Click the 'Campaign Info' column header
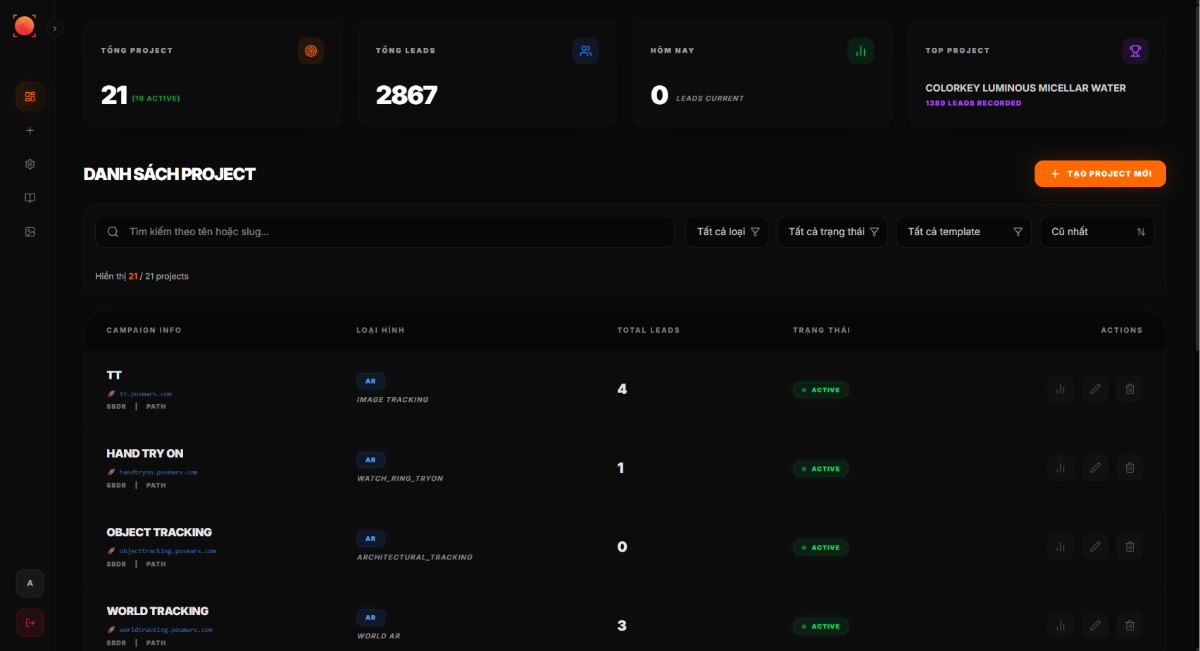Screen dimensions: 1200x651 coord(144,330)
